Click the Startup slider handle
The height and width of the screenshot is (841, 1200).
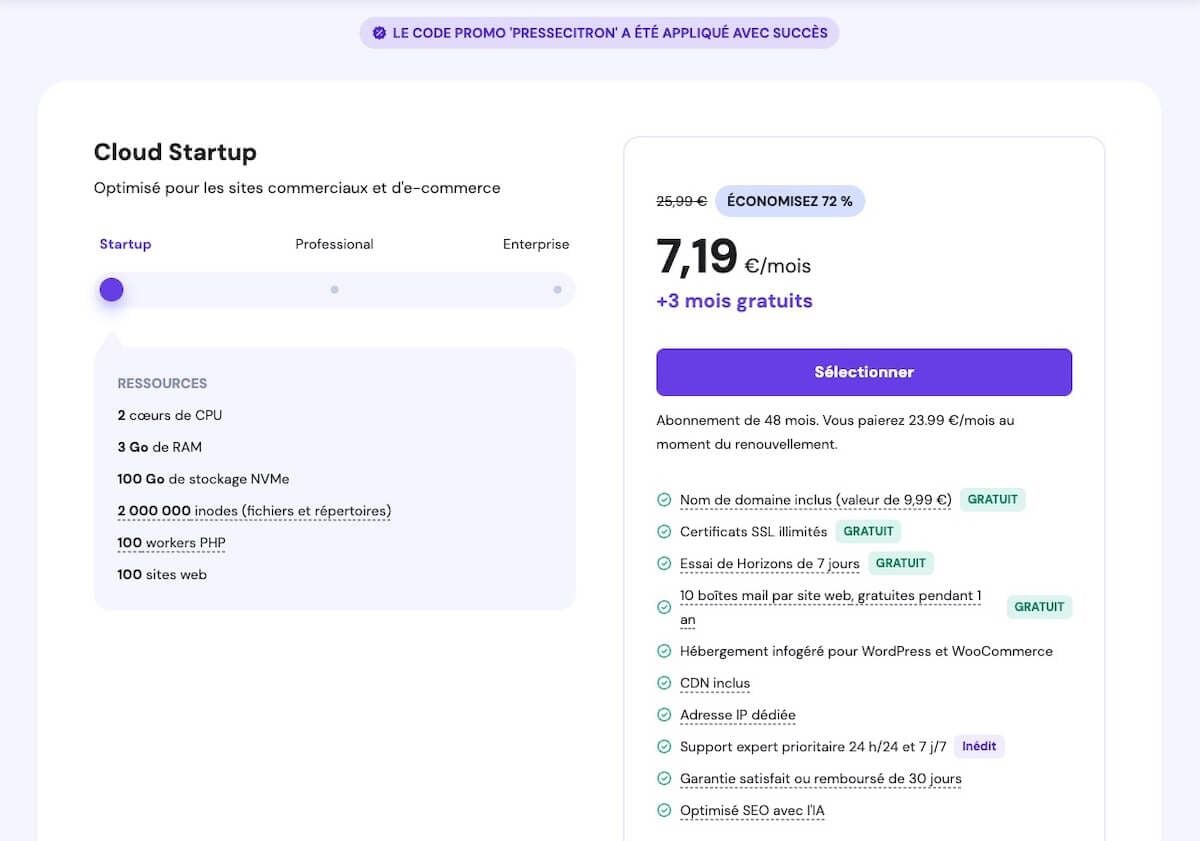point(111,290)
